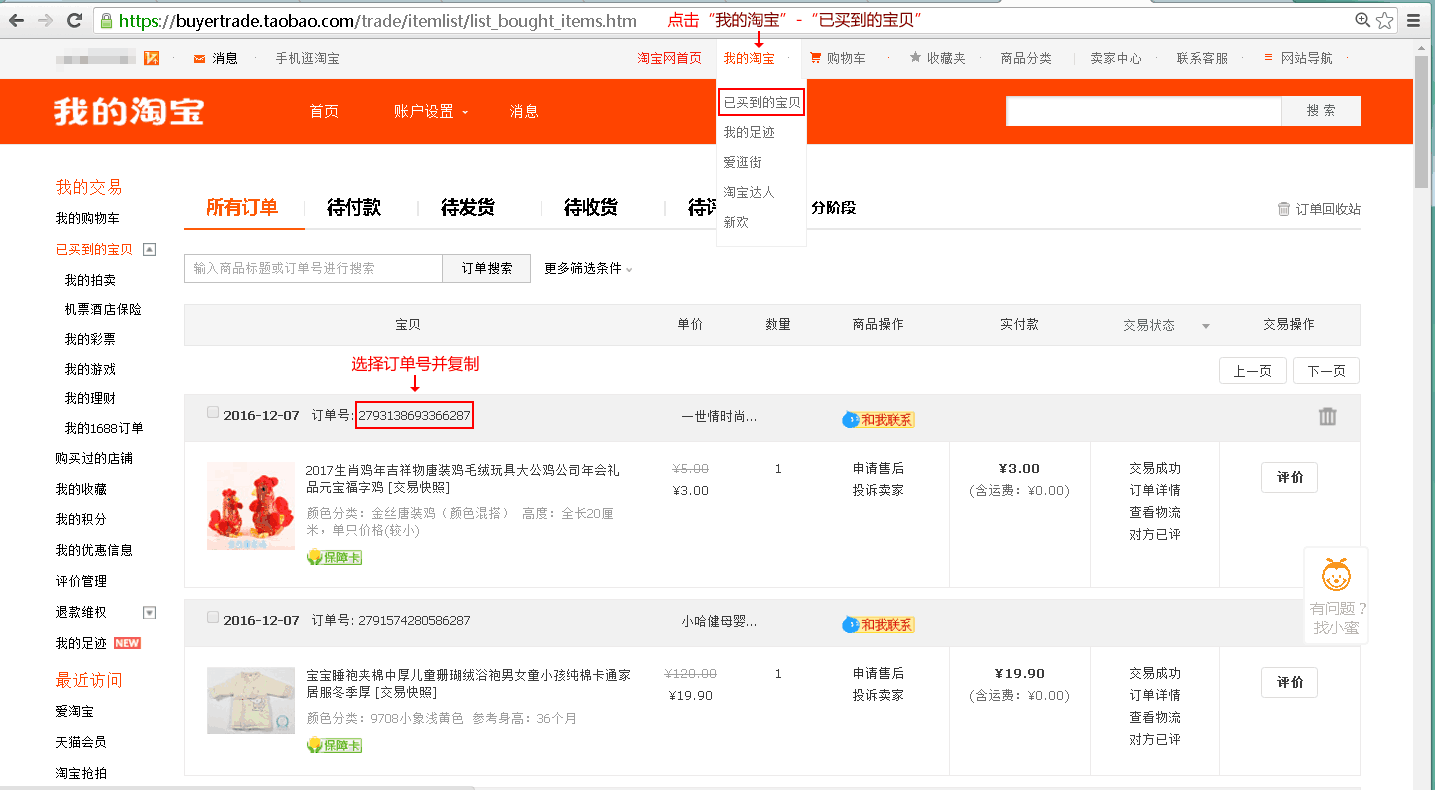The height and width of the screenshot is (790, 1435).
Task: Open the Chrome menu hamburger icon
Action: click(1414, 20)
